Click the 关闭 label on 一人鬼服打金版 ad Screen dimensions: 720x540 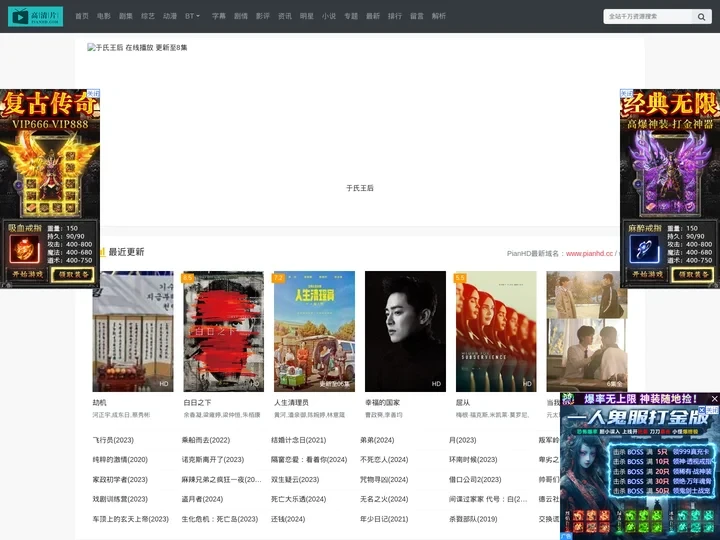pyautogui.click(x=712, y=410)
